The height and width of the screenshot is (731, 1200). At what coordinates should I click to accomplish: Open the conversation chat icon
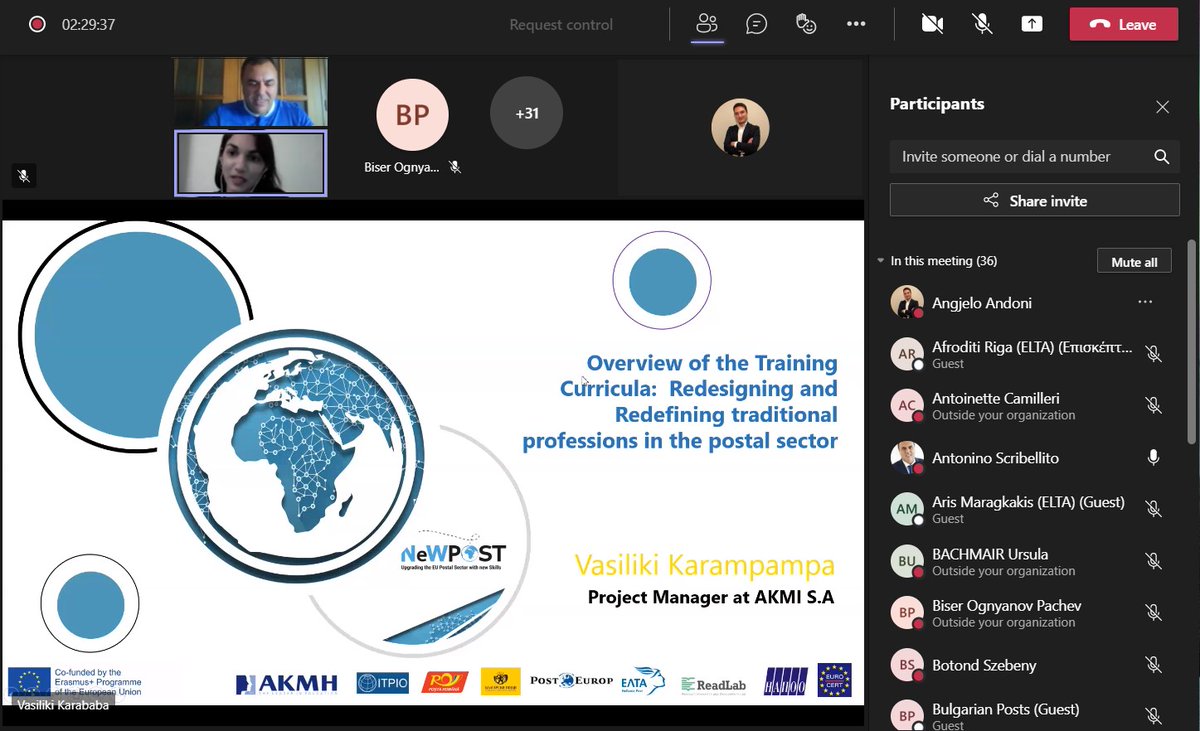757,24
